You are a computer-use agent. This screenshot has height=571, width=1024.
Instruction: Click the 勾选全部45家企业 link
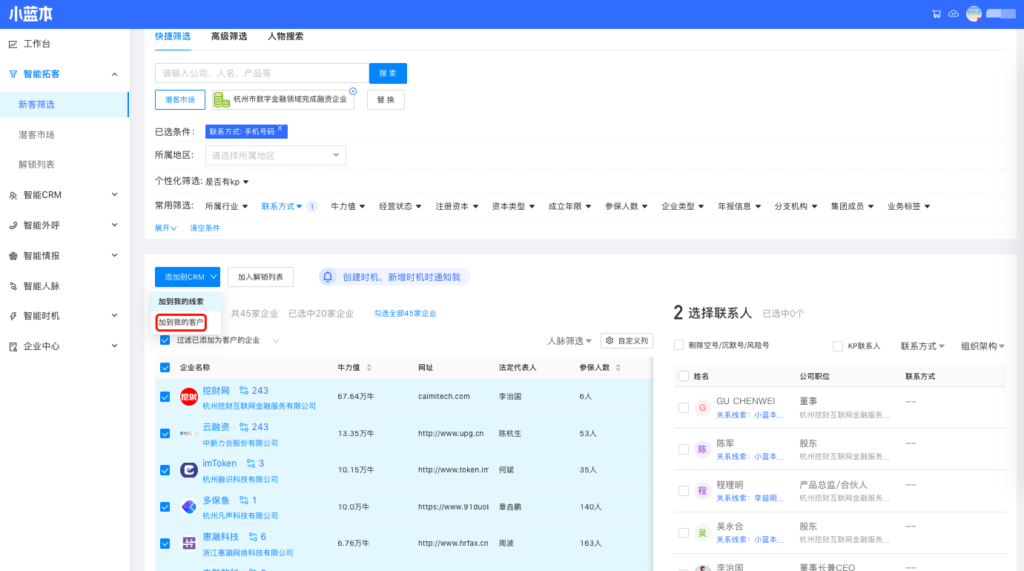click(x=405, y=313)
